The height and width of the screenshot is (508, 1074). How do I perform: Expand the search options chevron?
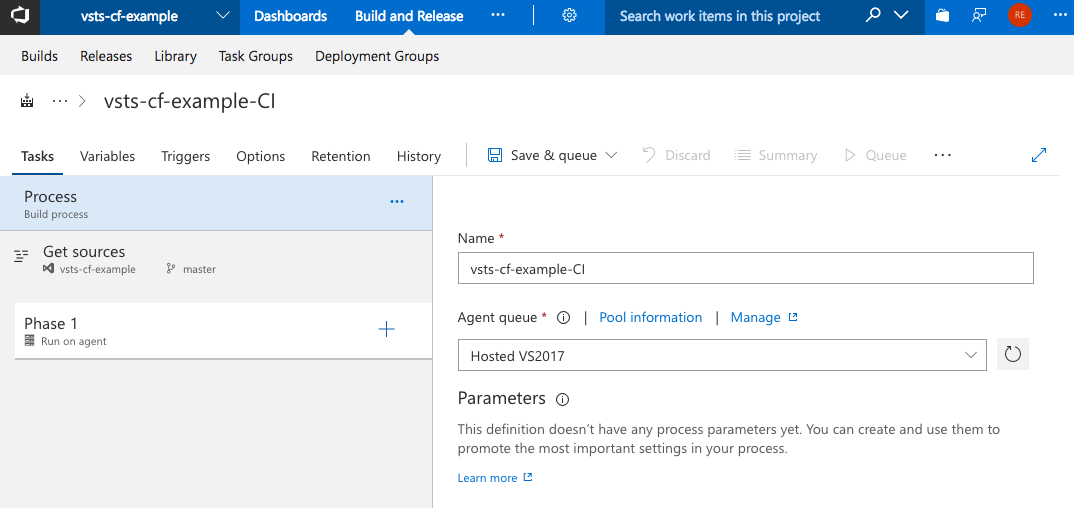point(901,16)
